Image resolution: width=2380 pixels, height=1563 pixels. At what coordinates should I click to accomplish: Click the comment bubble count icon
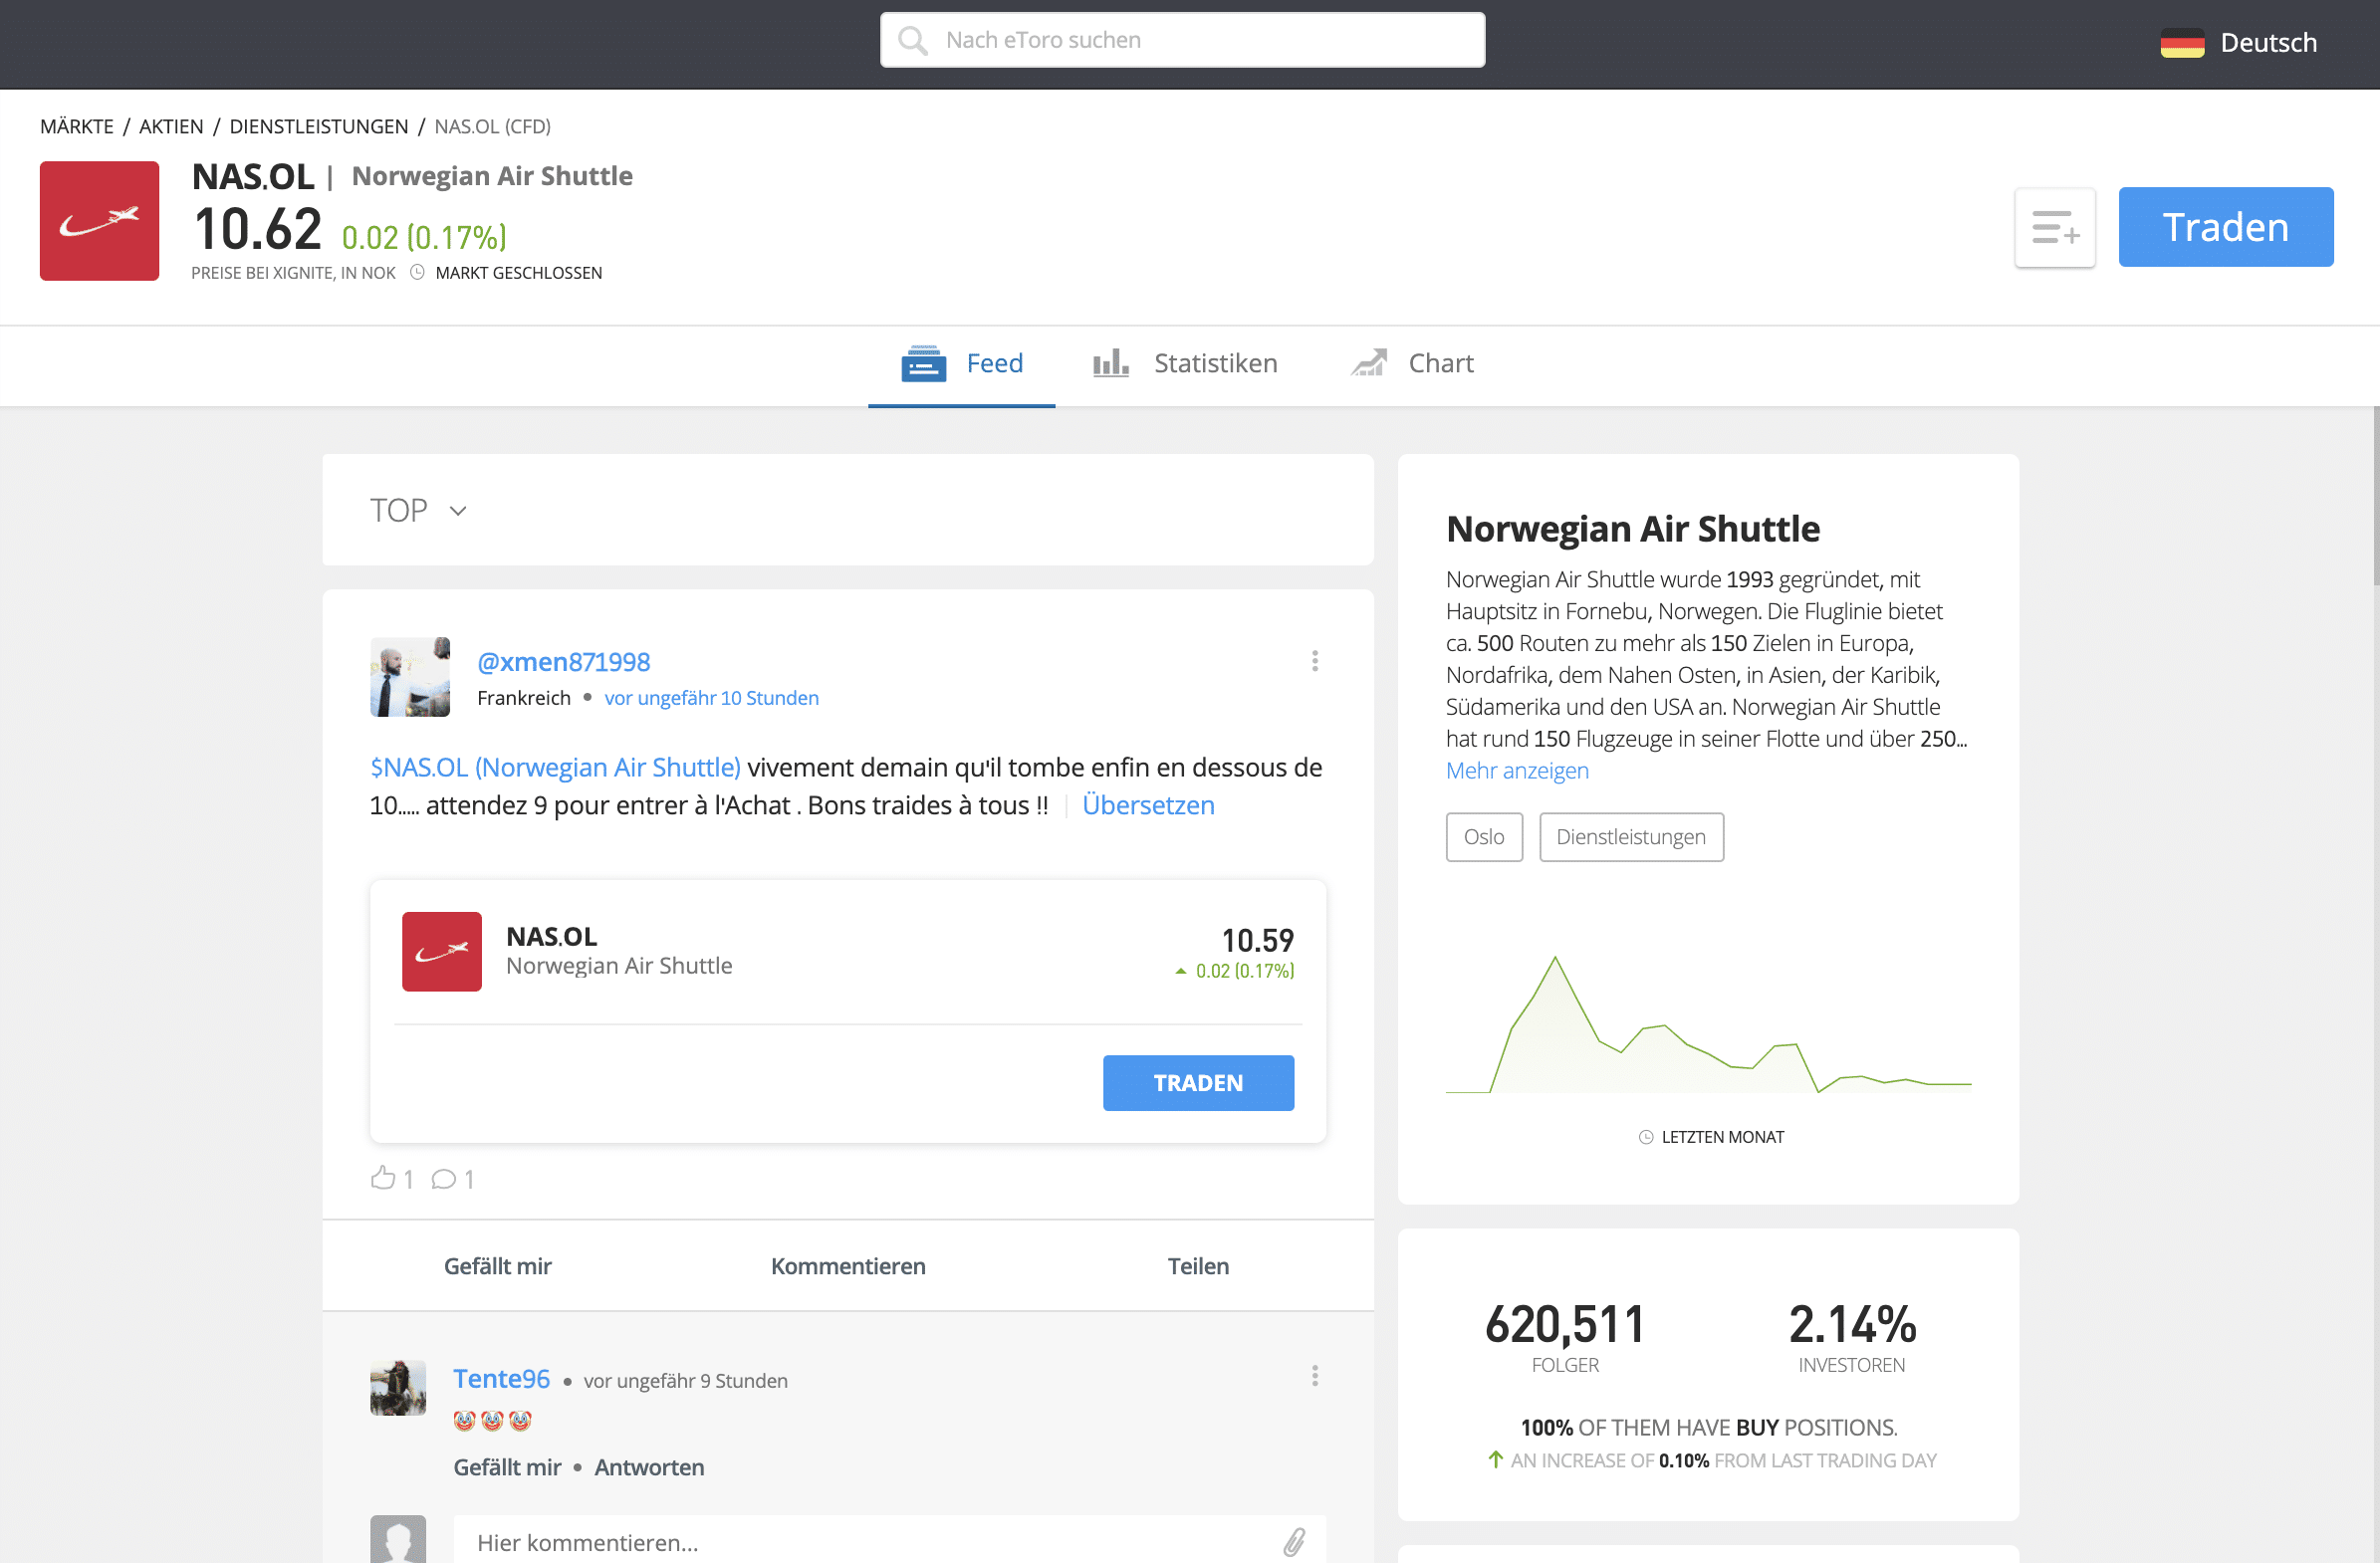click(x=443, y=1179)
